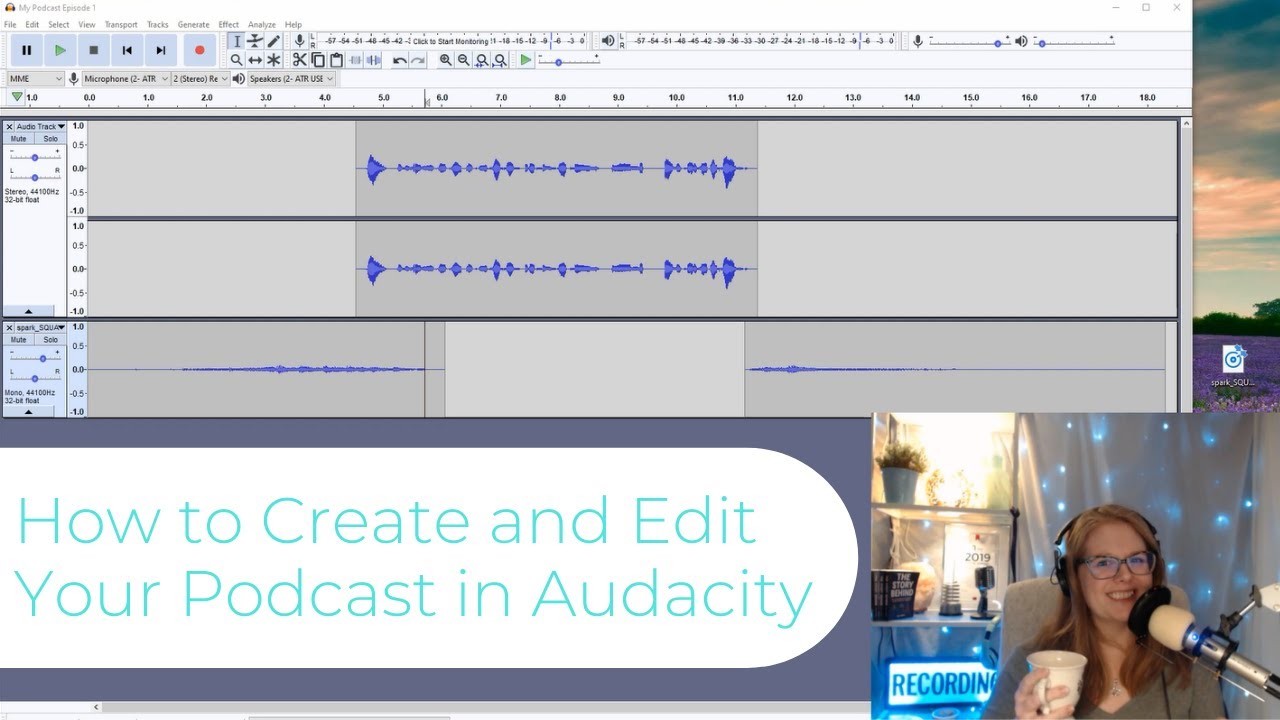Mute the Audio Track

tap(19, 139)
